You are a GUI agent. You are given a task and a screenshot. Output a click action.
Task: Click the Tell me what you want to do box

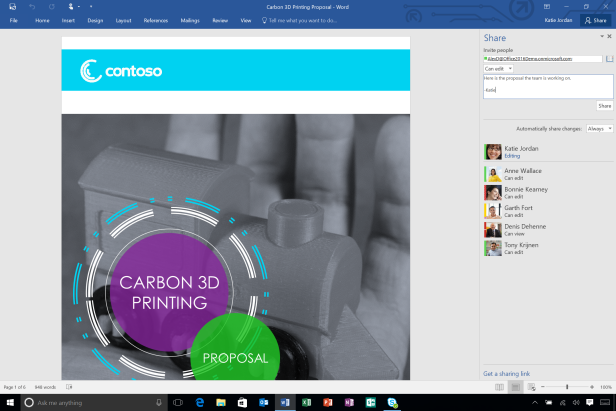[x=300, y=20]
